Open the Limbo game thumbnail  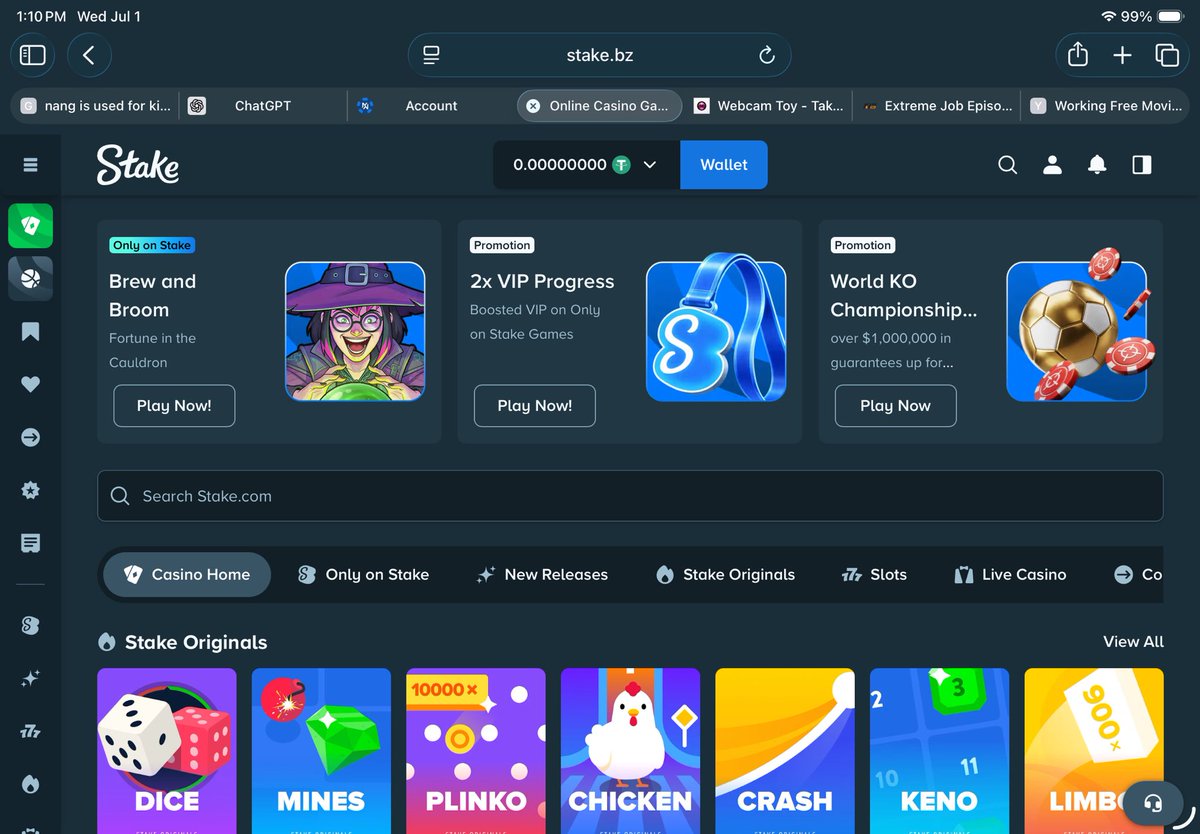[x=1094, y=751]
